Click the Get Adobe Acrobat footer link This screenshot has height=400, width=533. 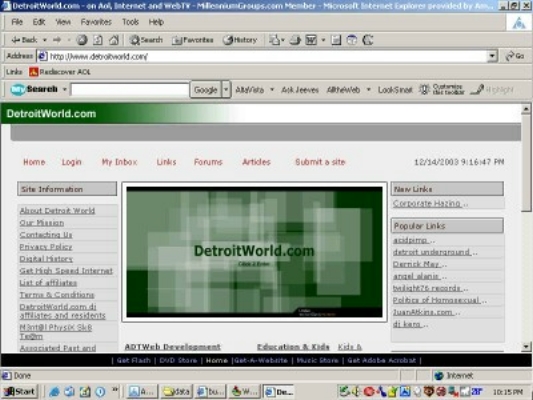(x=381, y=360)
